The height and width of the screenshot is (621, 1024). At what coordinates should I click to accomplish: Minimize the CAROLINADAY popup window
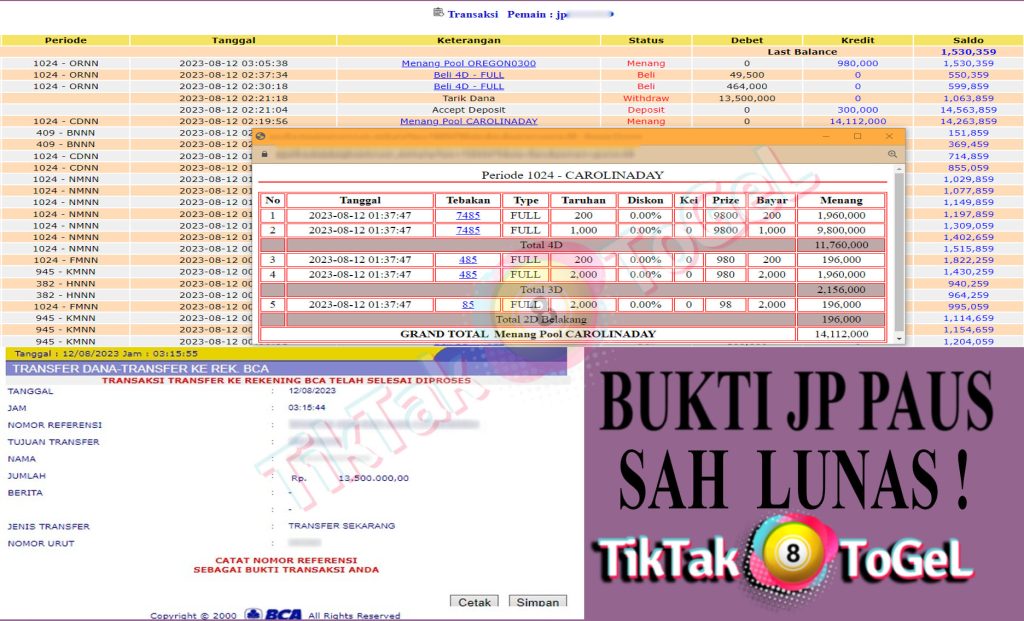point(826,136)
